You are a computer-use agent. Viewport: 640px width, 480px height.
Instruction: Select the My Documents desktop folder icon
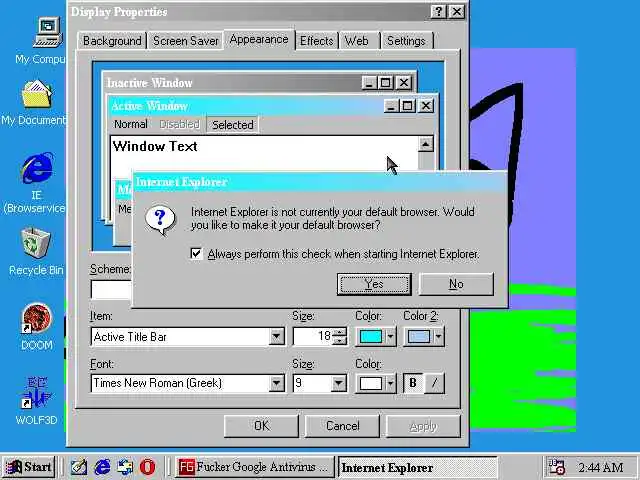(x=37, y=93)
